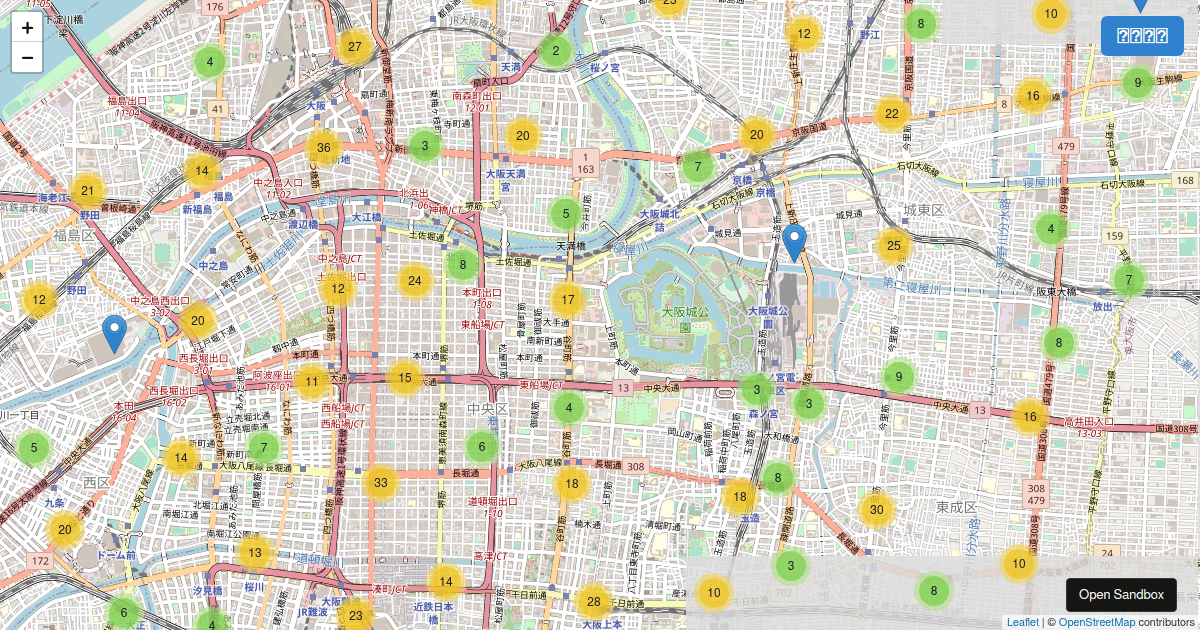Open the yellow cluster labeled 33

(x=380, y=484)
